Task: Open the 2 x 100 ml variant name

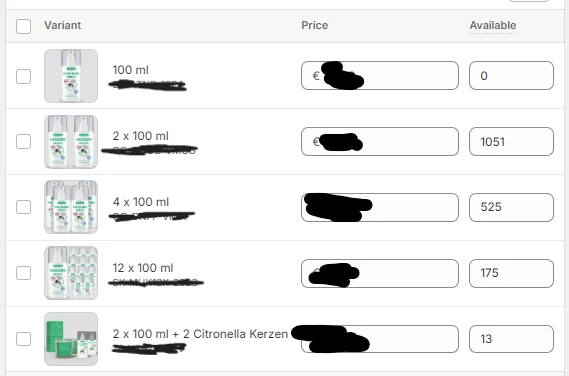Action: tap(140, 136)
